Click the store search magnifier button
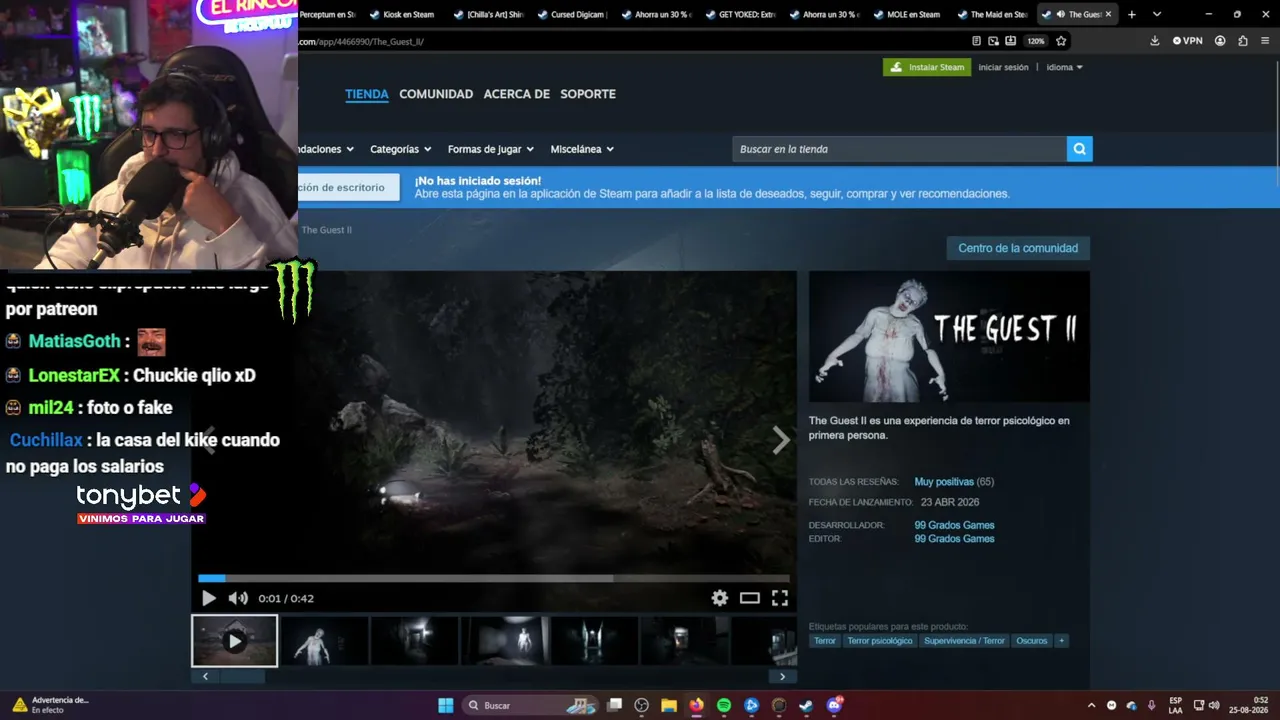The width and height of the screenshot is (1280, 720). click(x=1079, y=149)
